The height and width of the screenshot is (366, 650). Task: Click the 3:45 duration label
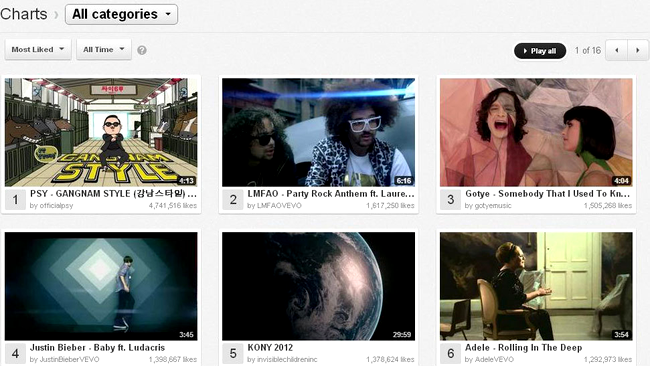click(186, 334)
